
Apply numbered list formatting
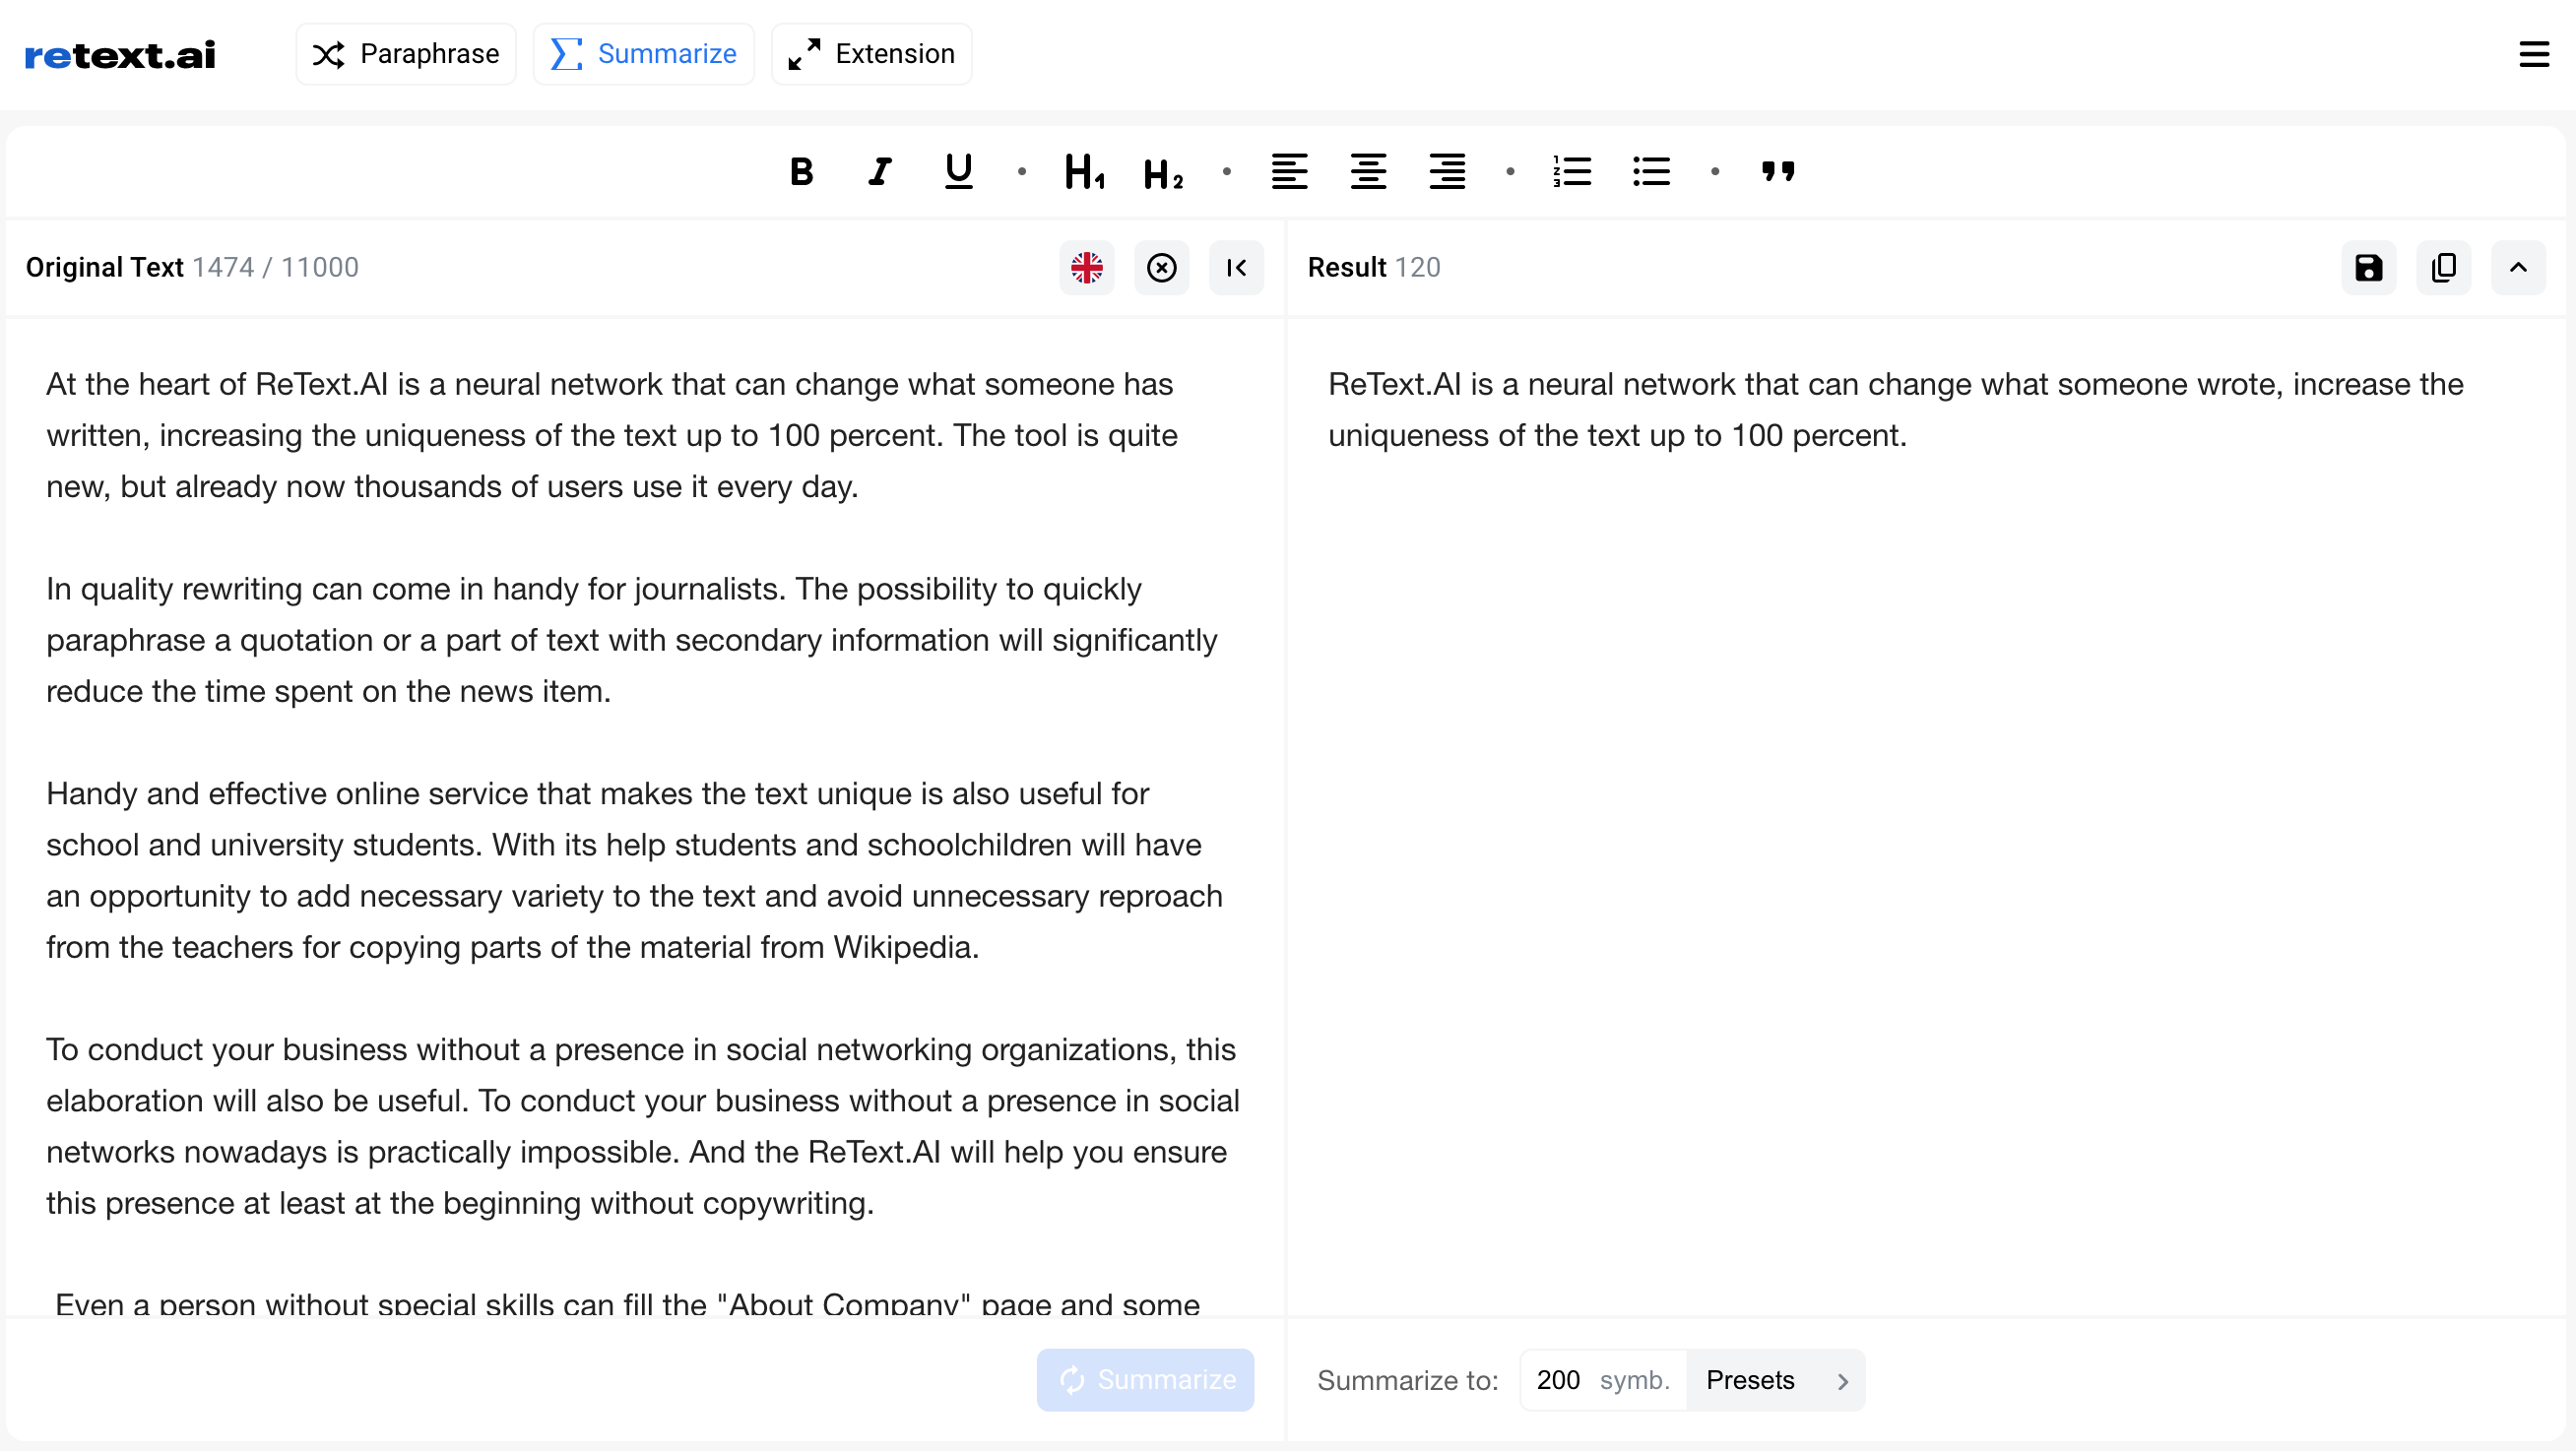pyautogui.click(x=1572, y=171)
